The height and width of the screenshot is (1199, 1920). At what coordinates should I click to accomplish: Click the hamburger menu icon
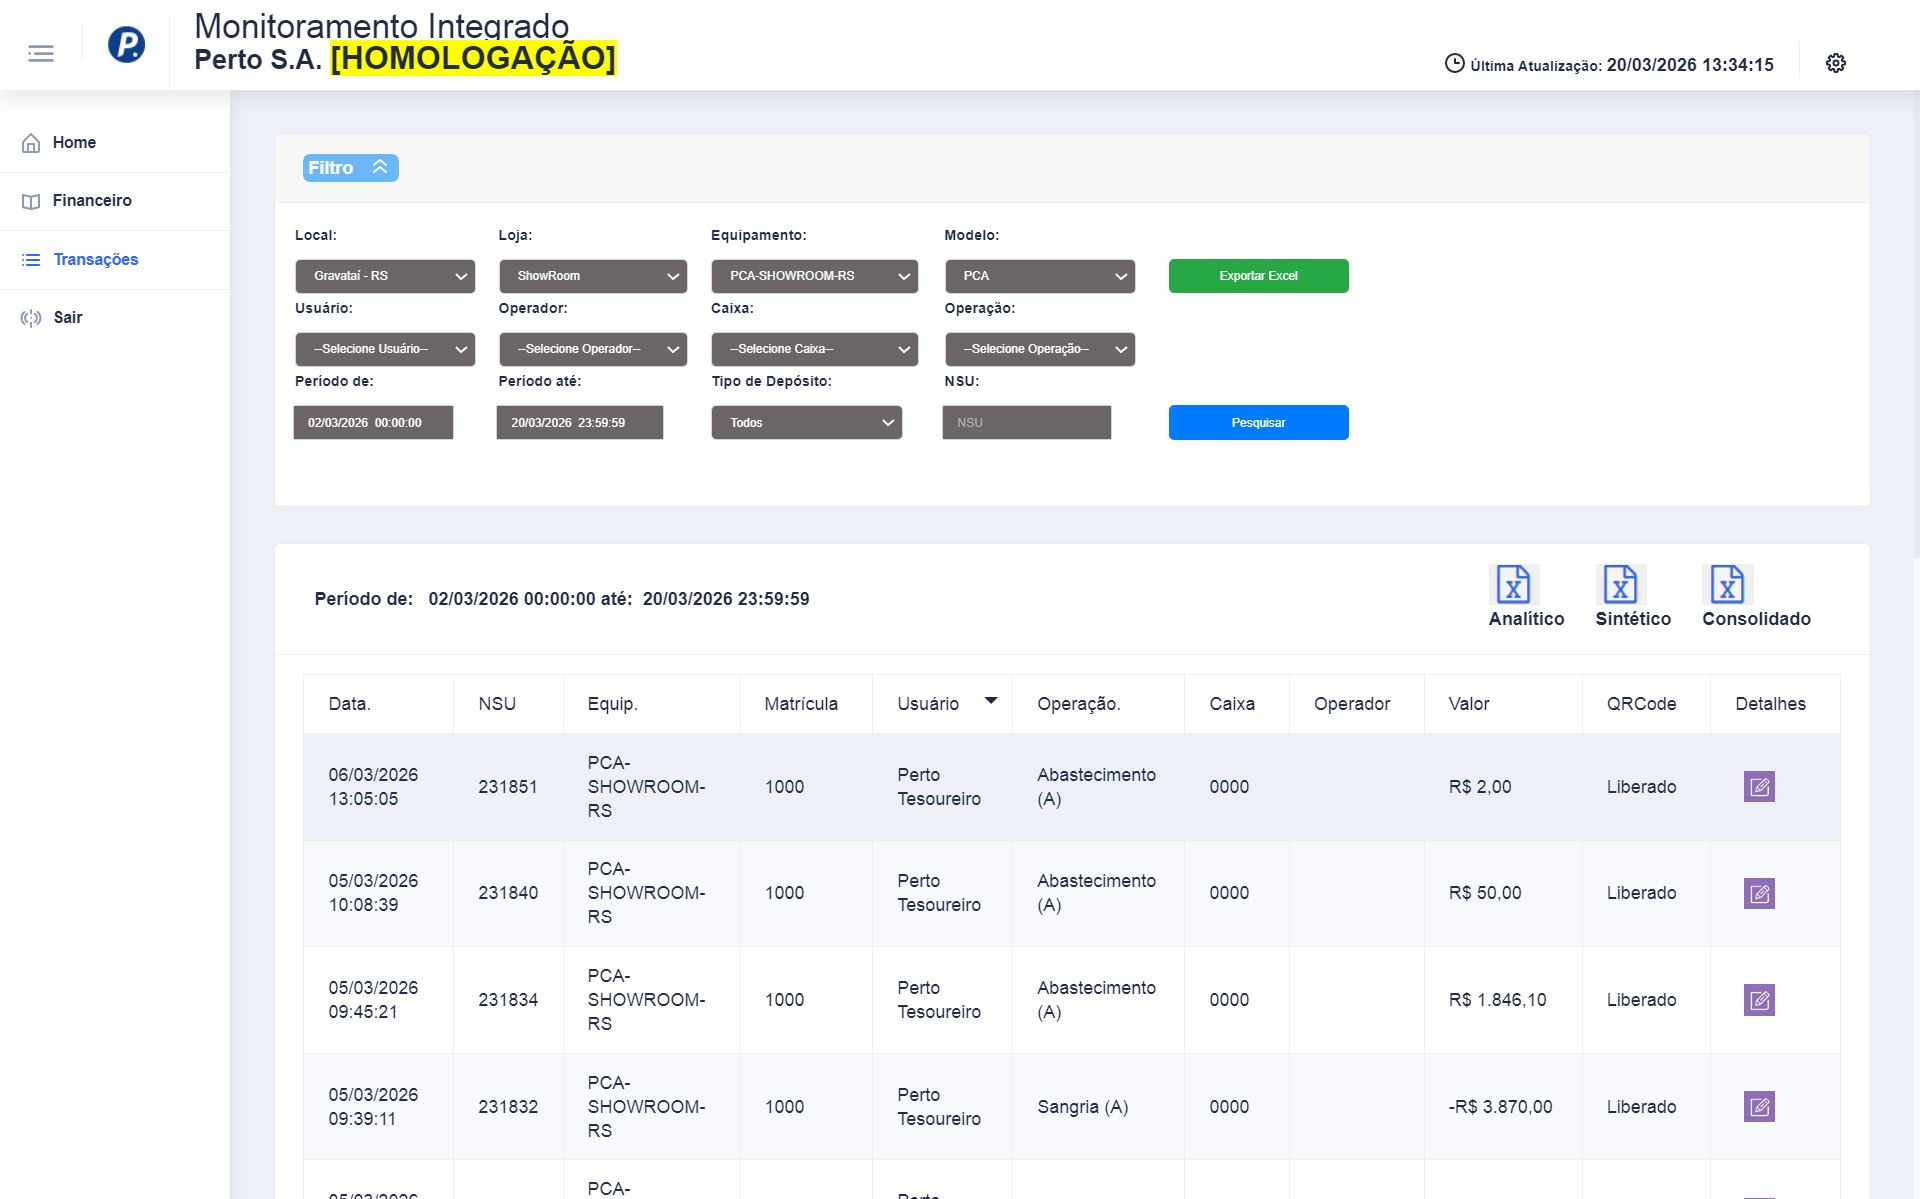[41, 53]
